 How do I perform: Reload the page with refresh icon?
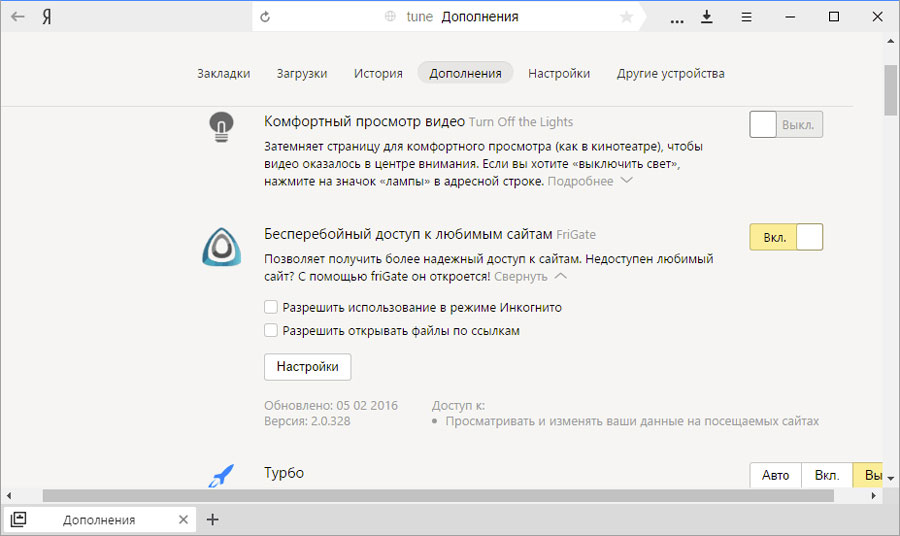265,17
